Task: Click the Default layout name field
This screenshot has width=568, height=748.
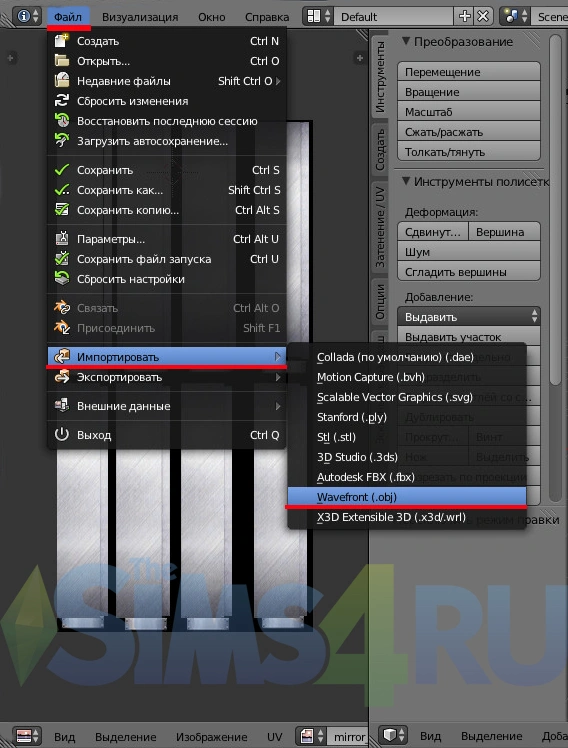Action: [394, 16]
